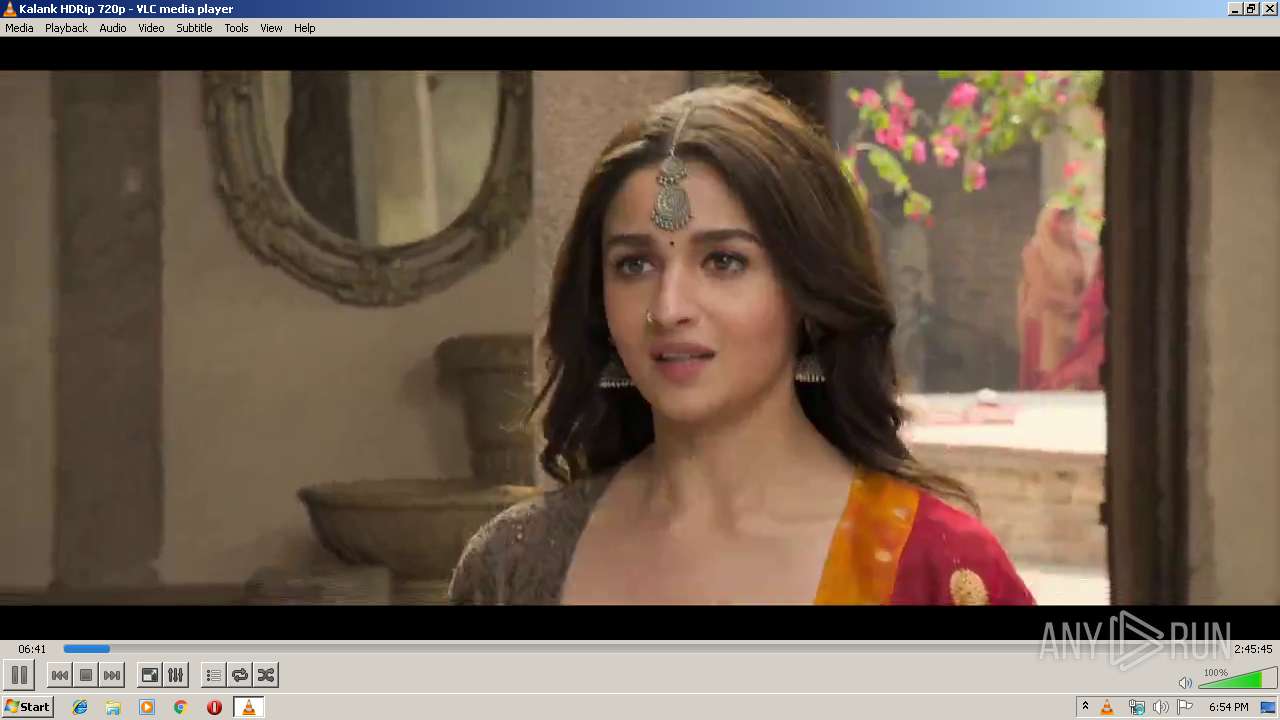Toggle fullscreen video mode
Viewport: 1280px width, 720px height.
[x=149, y=675]
